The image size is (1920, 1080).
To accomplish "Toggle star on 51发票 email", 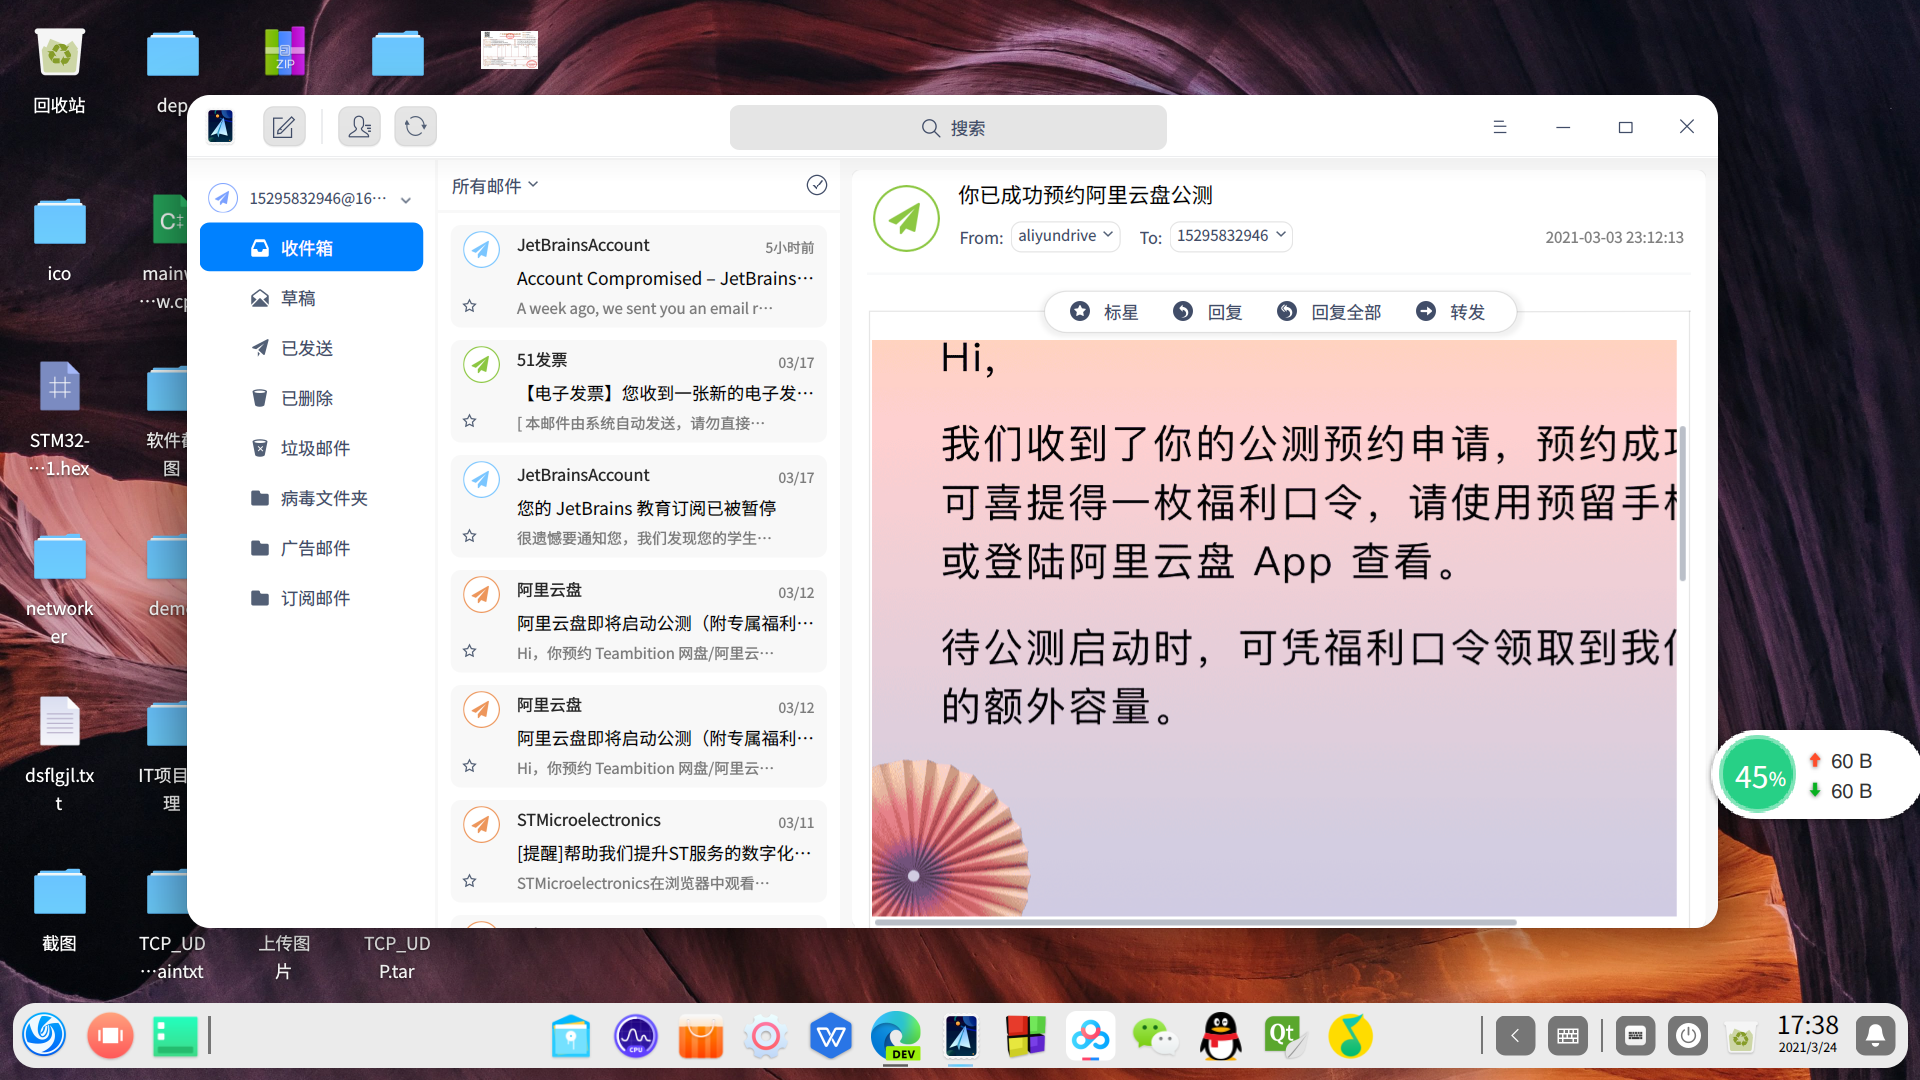I will (470, 421).
